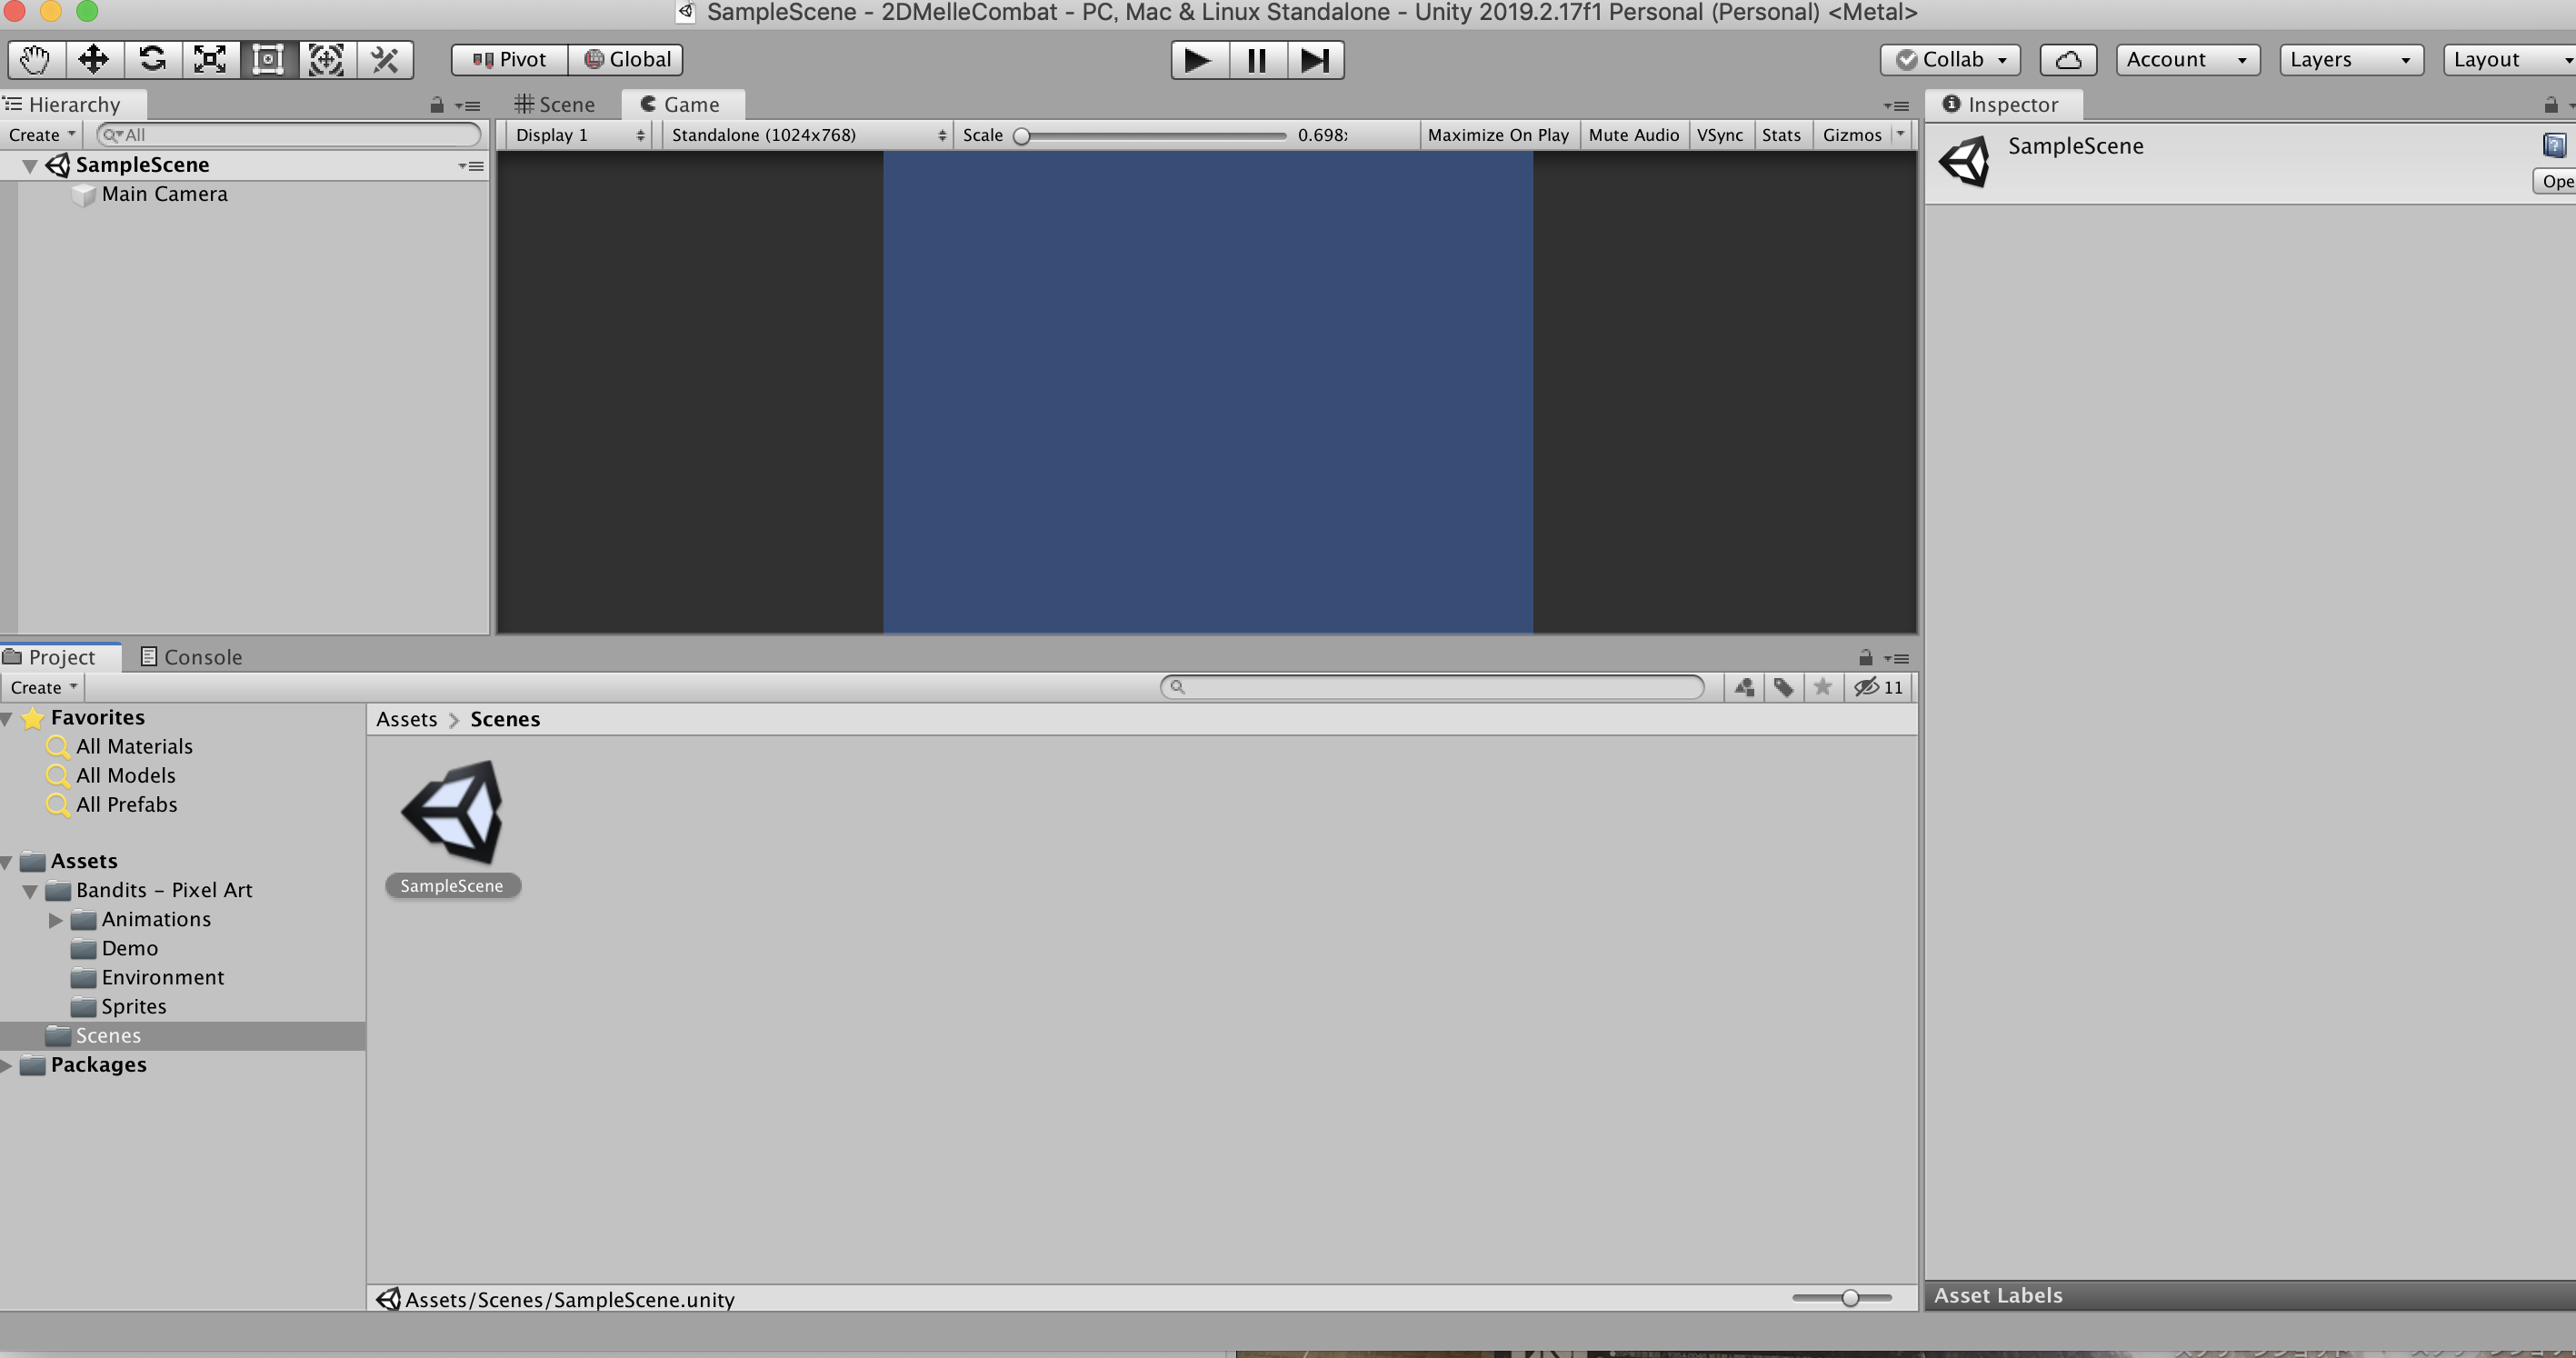Image resolution: width=2576 pixels, height=1358 pixels.
Task: Lock the Inspector panel
Action: pos(2551,104)
